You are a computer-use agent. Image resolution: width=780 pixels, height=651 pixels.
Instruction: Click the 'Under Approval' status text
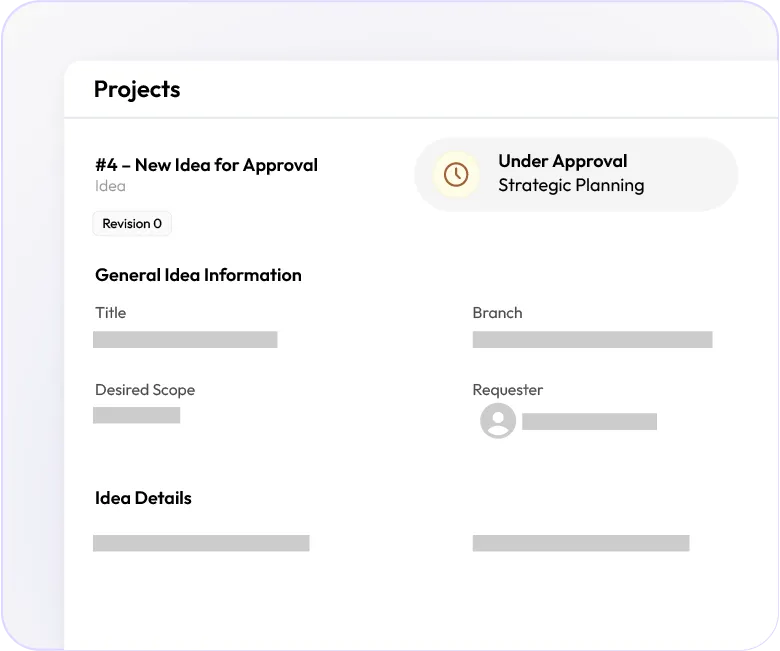click(x=562, y=161)
